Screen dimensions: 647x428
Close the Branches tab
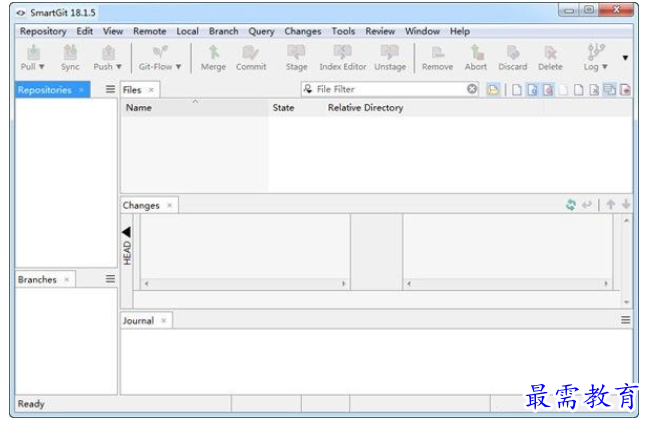tap(67, 279)
